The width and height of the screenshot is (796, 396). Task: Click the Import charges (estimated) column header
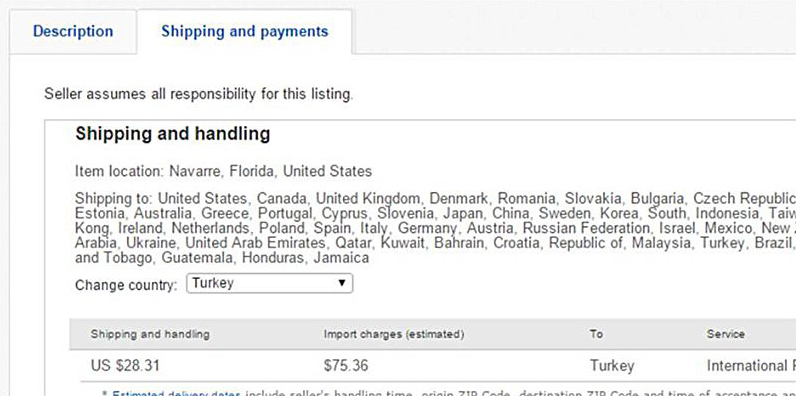(394, 334)
